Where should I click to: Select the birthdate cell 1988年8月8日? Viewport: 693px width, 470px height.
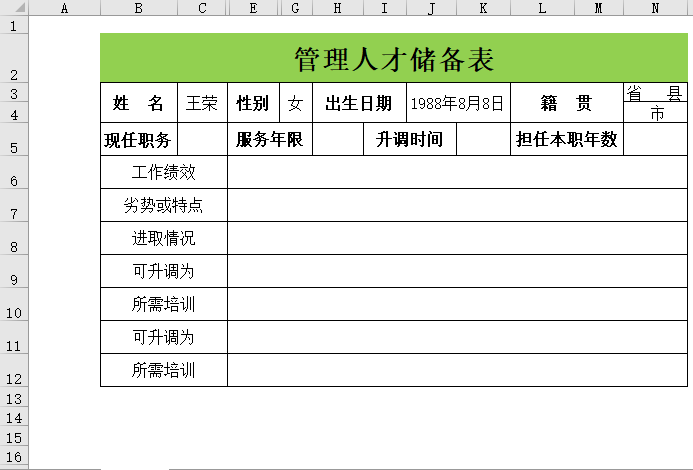pyautogui.click(x=458, y=103)
